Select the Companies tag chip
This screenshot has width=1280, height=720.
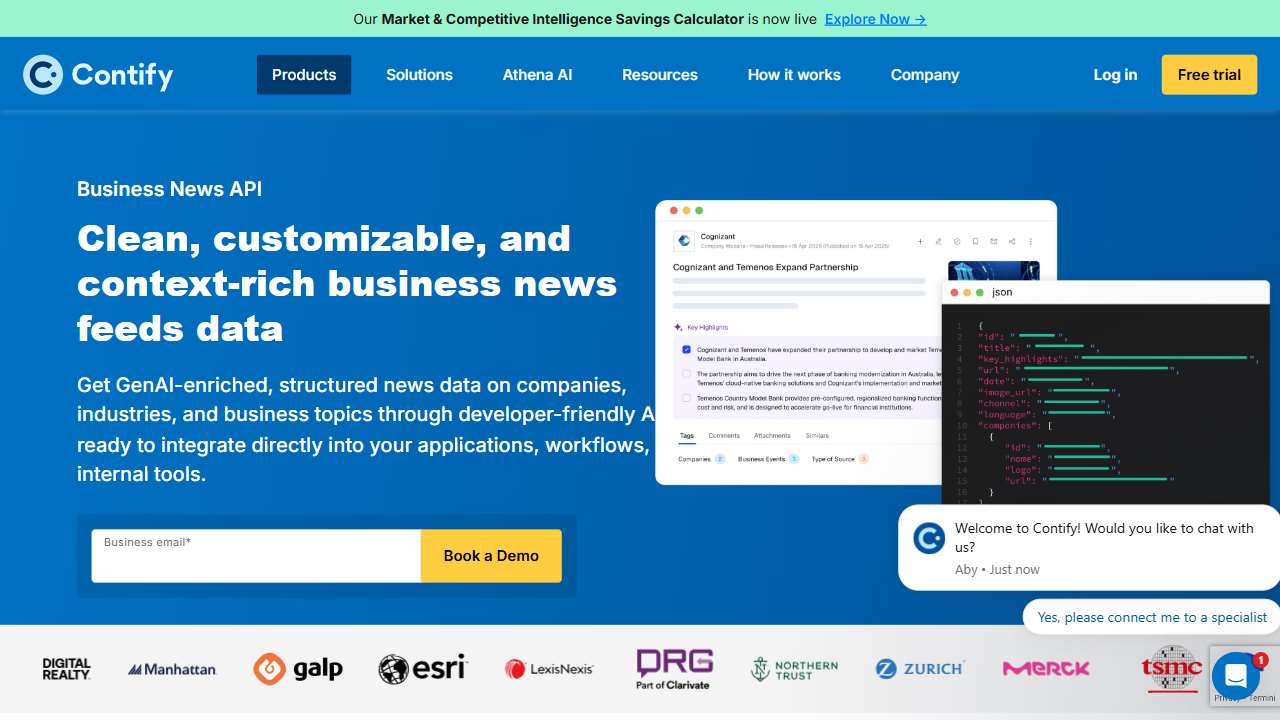pyautogui.click(x=694, y=459)
